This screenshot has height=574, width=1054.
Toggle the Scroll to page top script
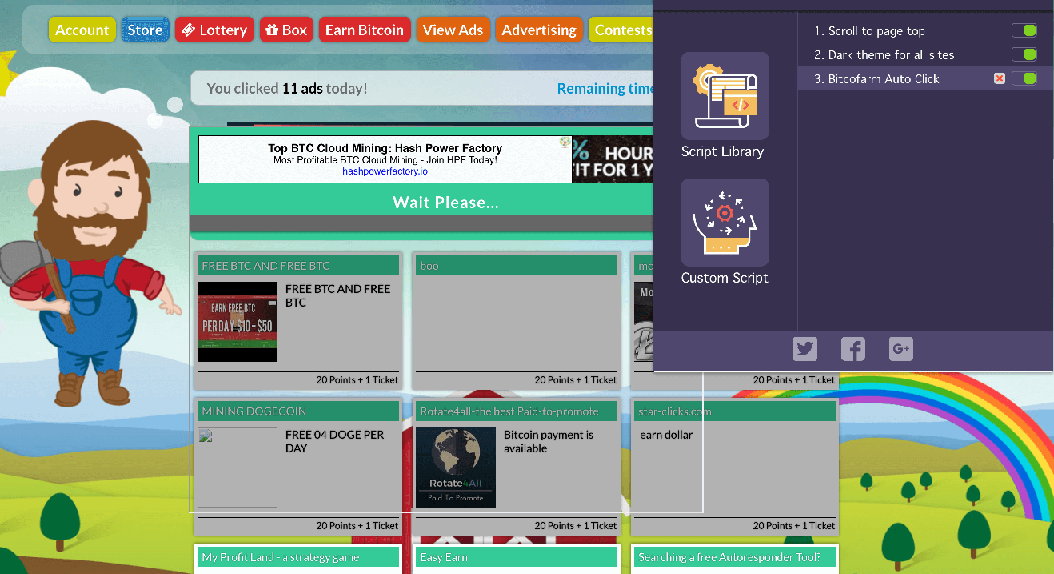tap(1024, 31)
